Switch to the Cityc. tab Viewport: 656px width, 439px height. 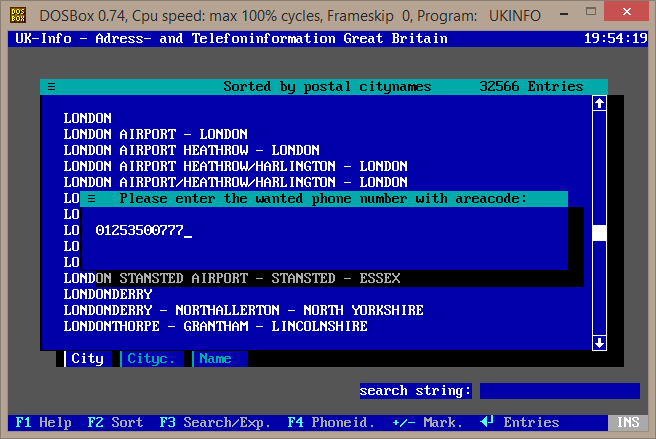point(151,359)
